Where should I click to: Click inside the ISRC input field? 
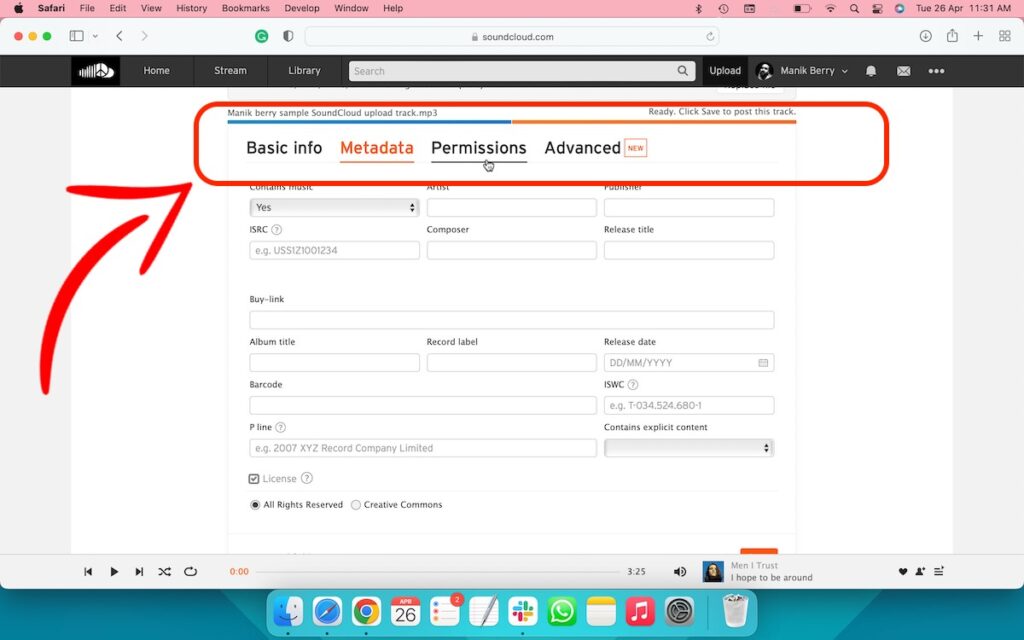(333, 250)
